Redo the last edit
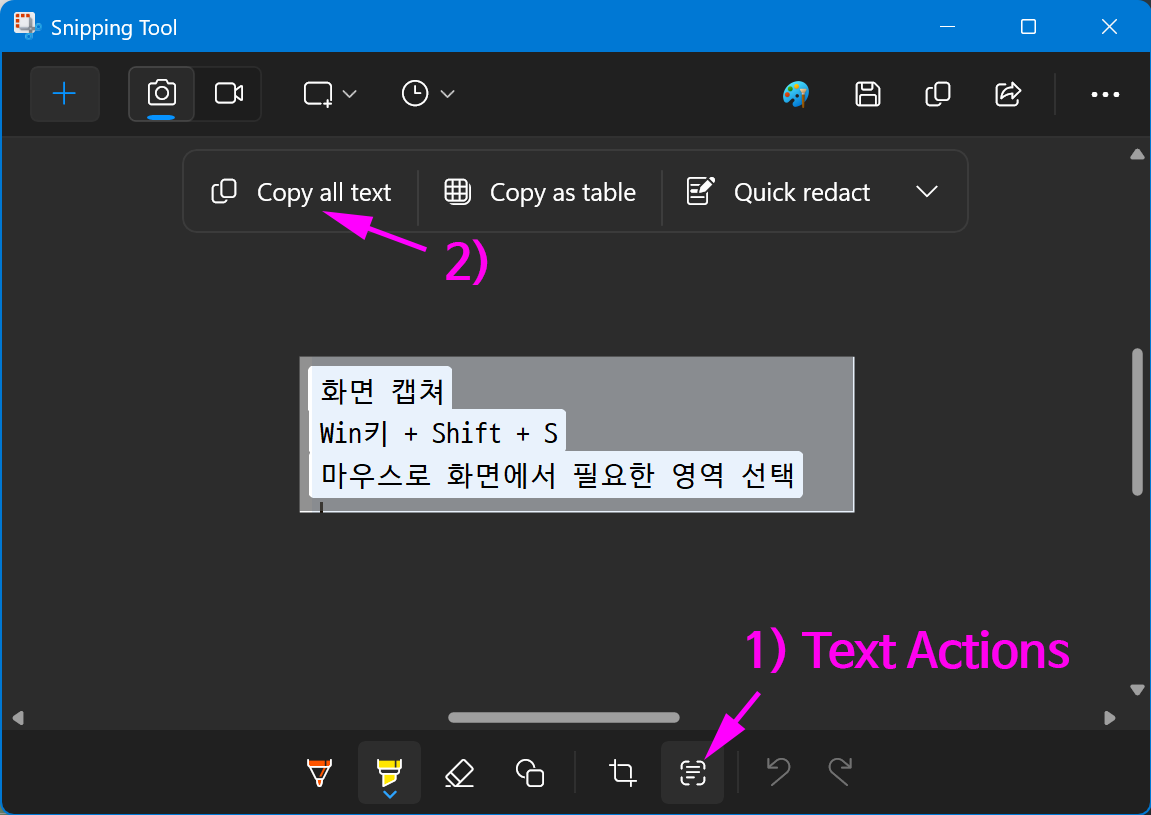 pyautogui.click(x=840, y=772)
